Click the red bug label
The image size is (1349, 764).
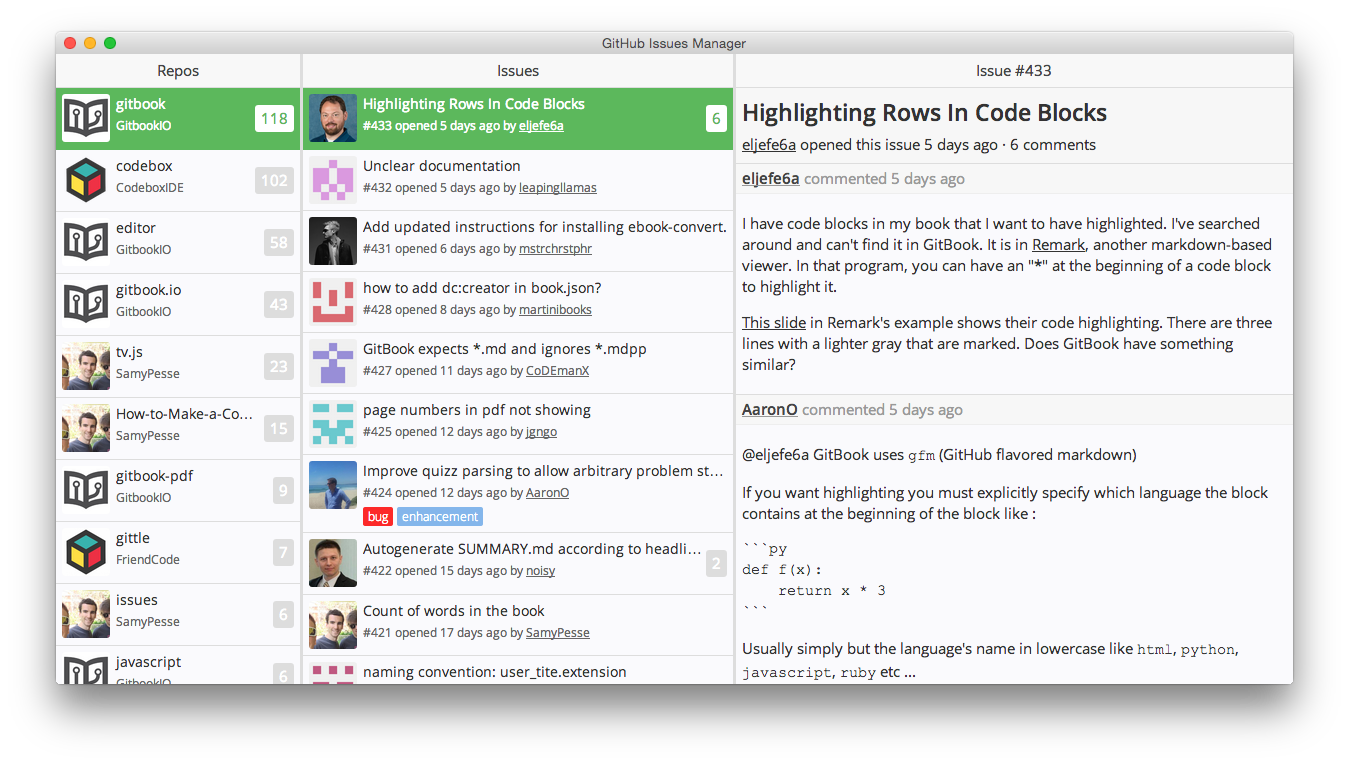pyautogui.click(x=378, y=517)
